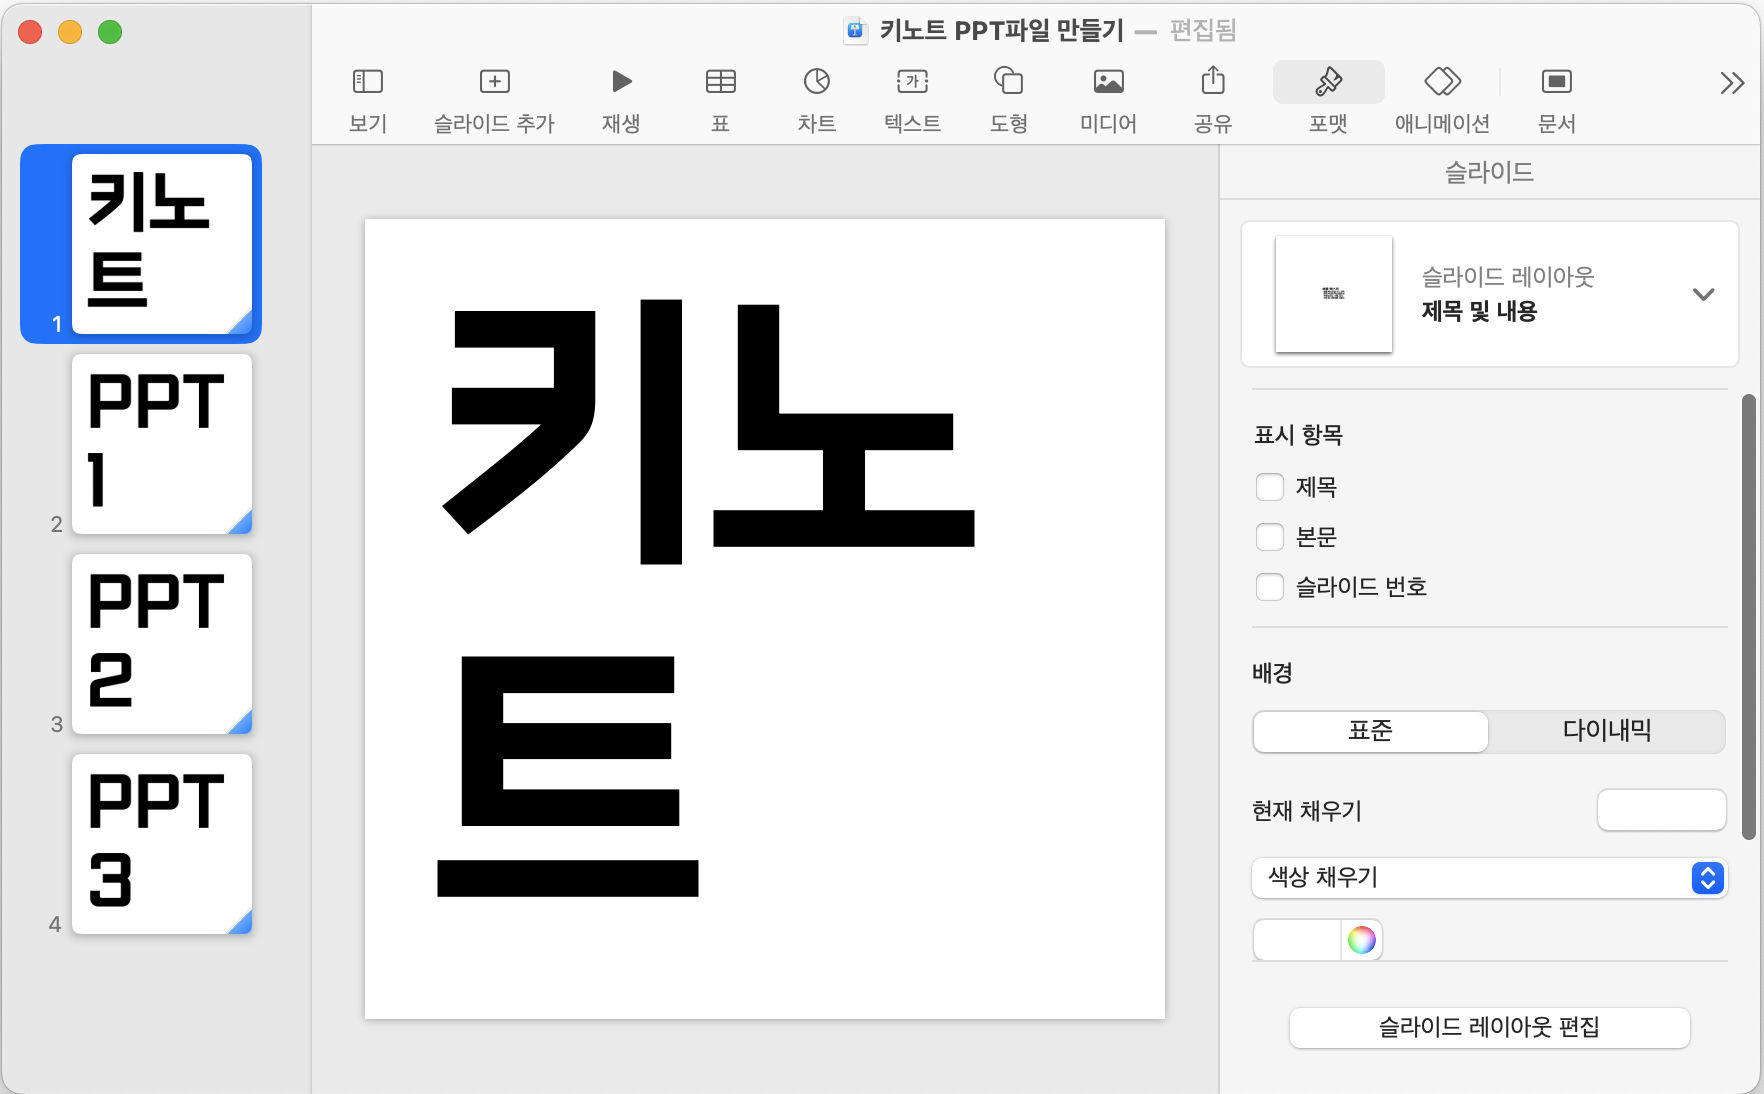Add a new slide with 슬라이드 추가
The width and height of the screenshot is (1764, 1094).
click(494, 100)
